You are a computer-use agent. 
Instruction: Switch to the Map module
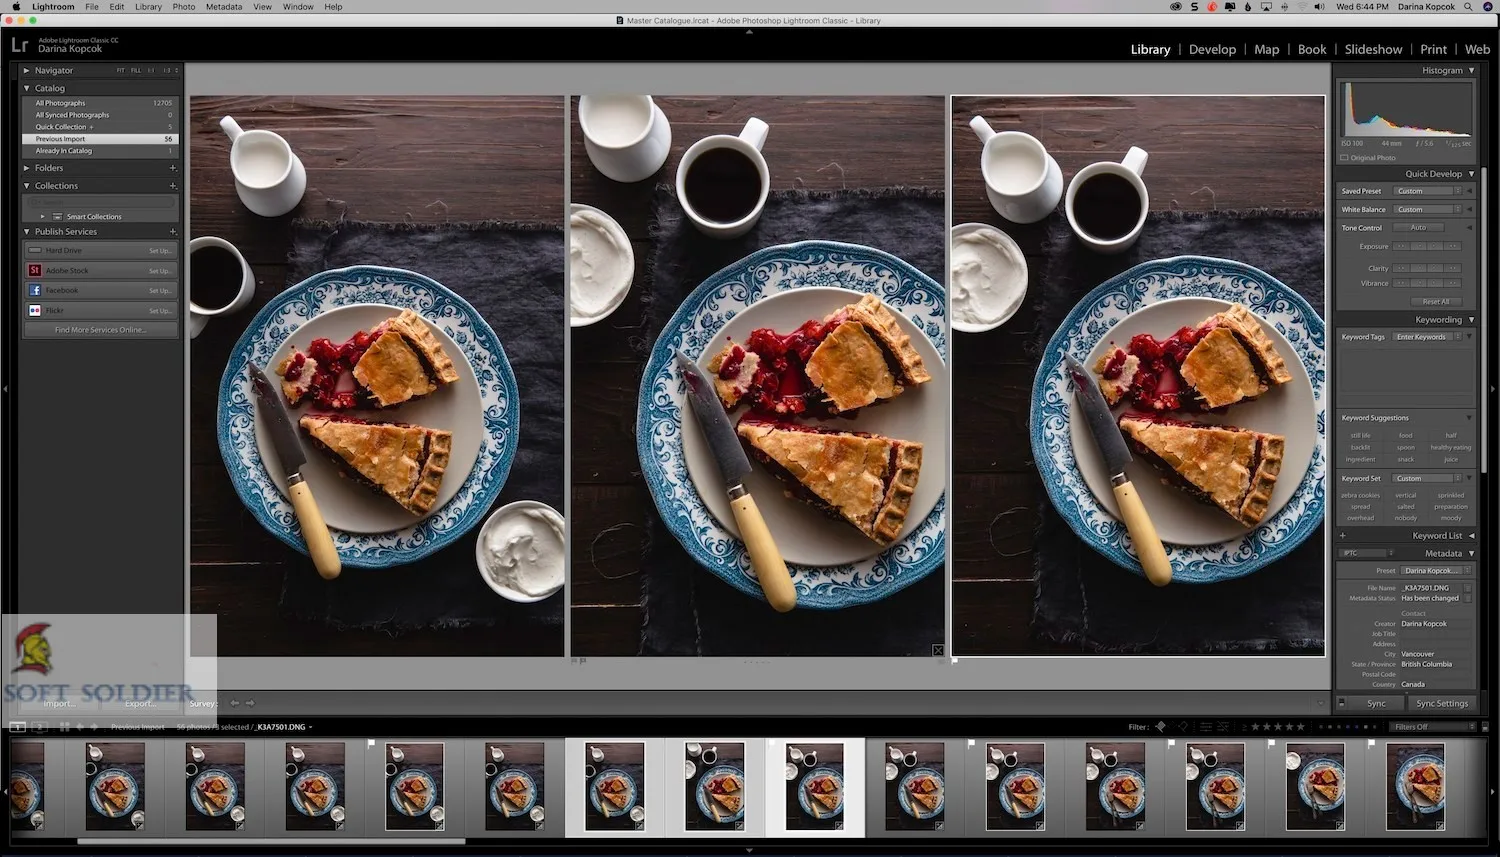pos(1266,49)
